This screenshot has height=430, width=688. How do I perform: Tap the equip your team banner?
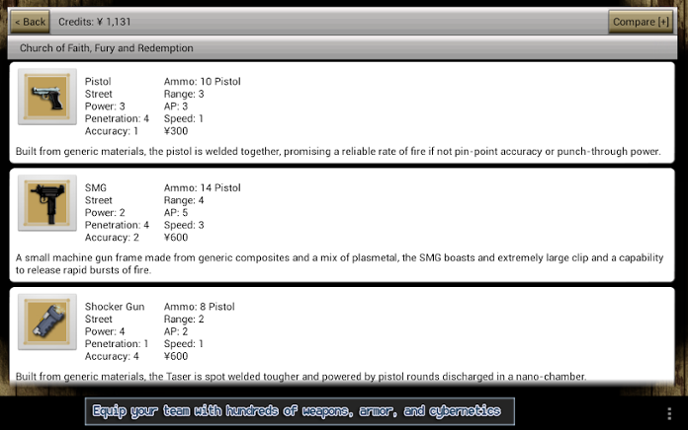(x=300, y=411)
